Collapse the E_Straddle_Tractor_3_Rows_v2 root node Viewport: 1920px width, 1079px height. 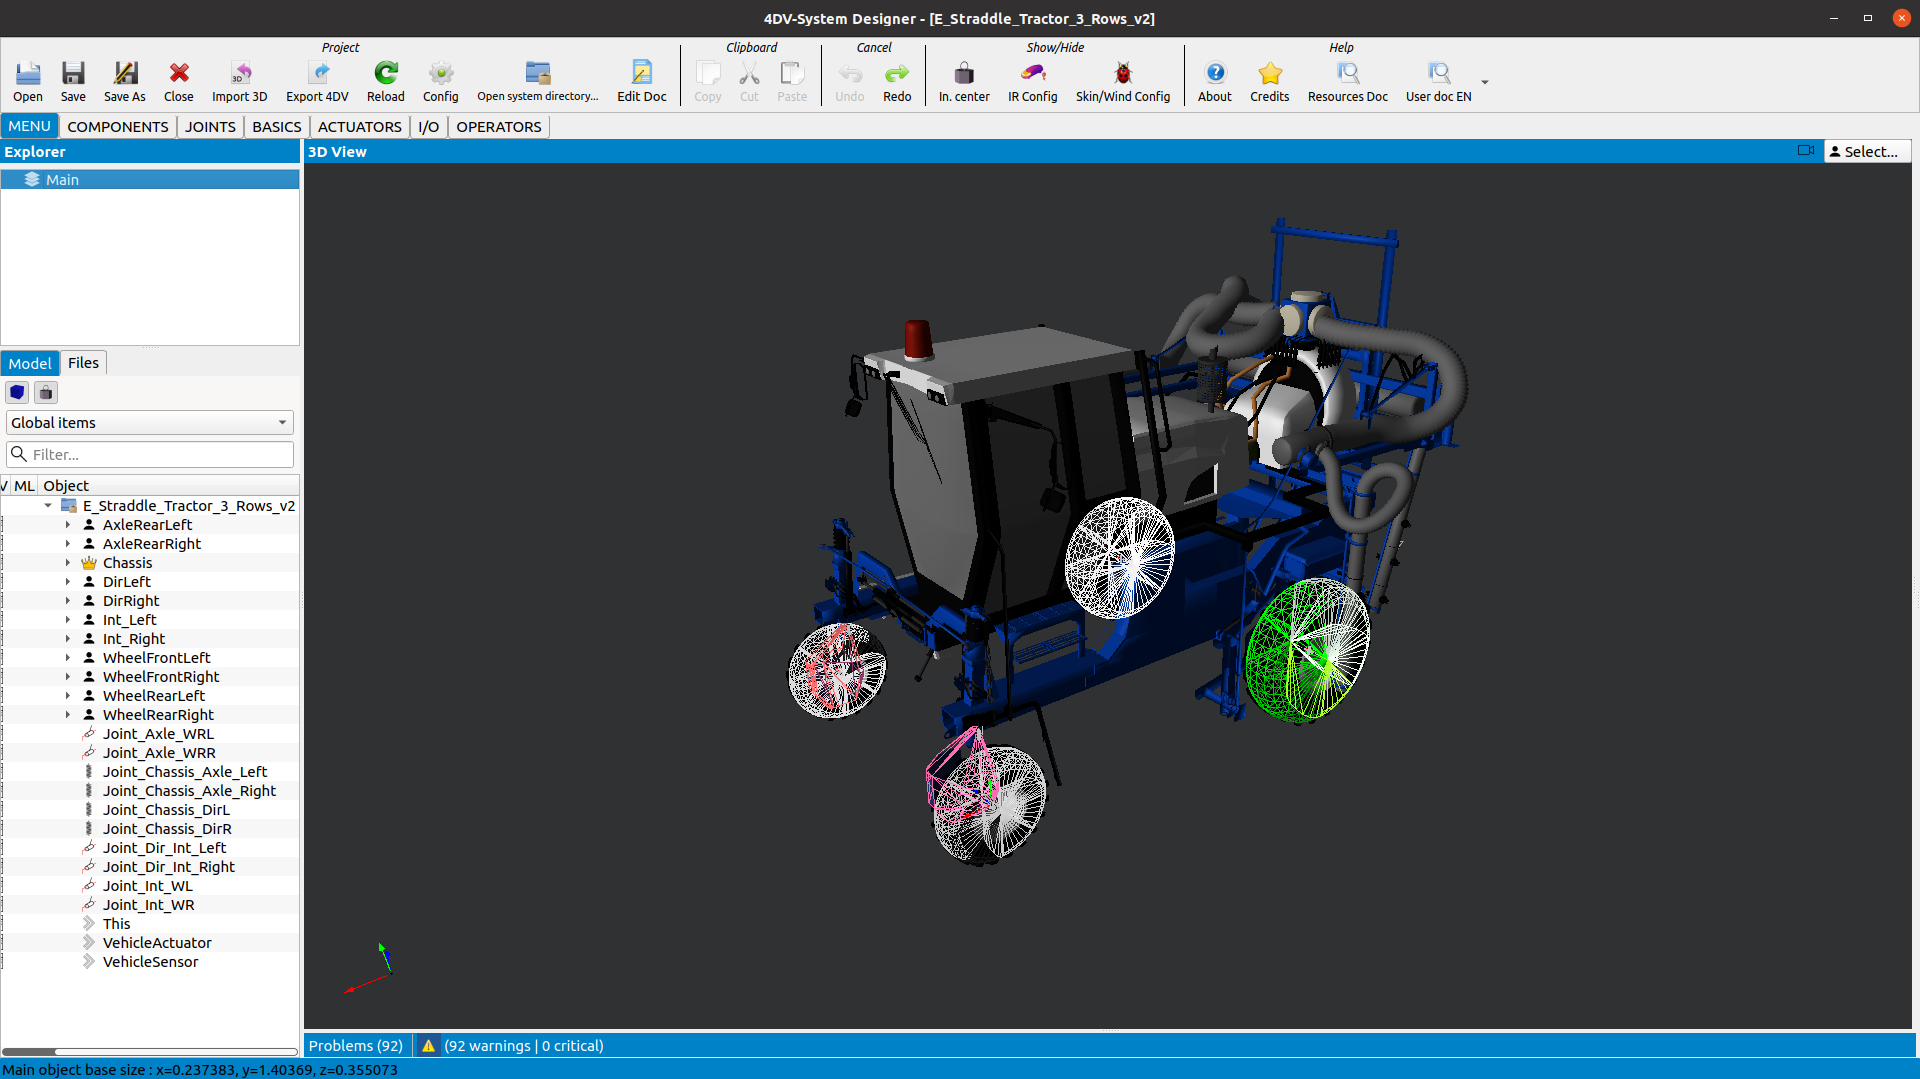coord(48,506)
